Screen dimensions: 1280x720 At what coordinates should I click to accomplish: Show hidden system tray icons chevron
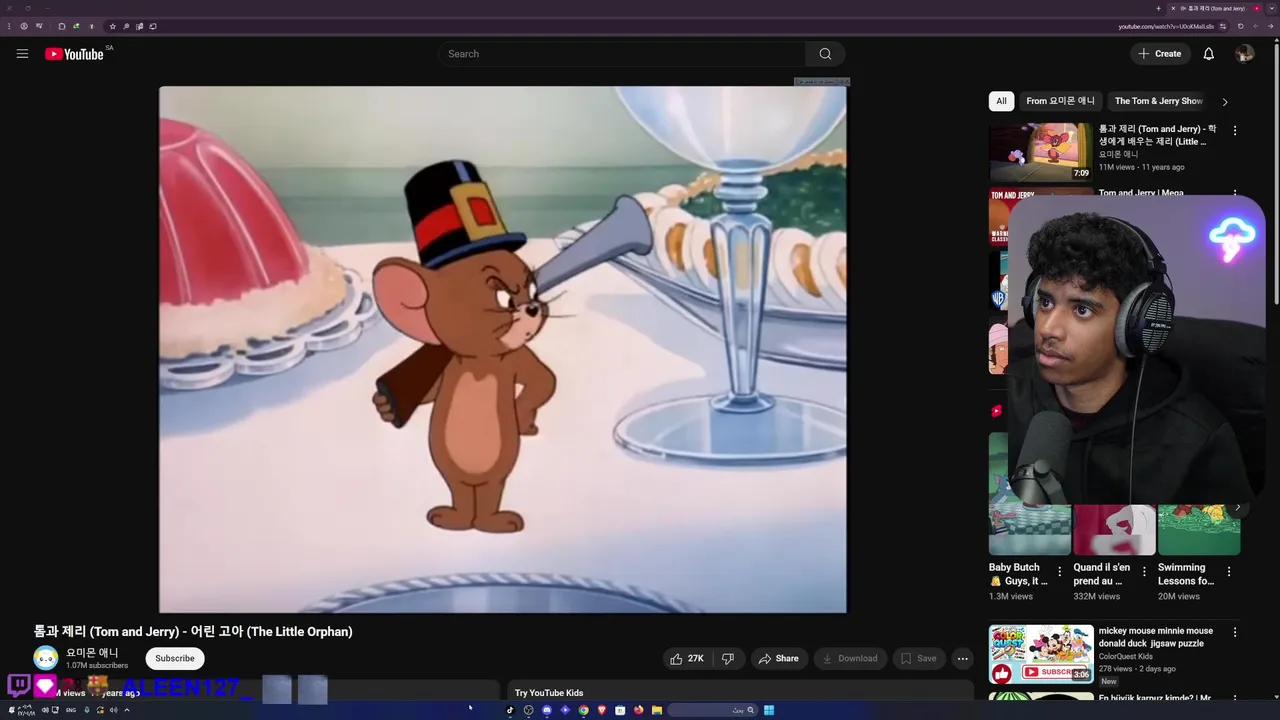(x=127, y=710)
